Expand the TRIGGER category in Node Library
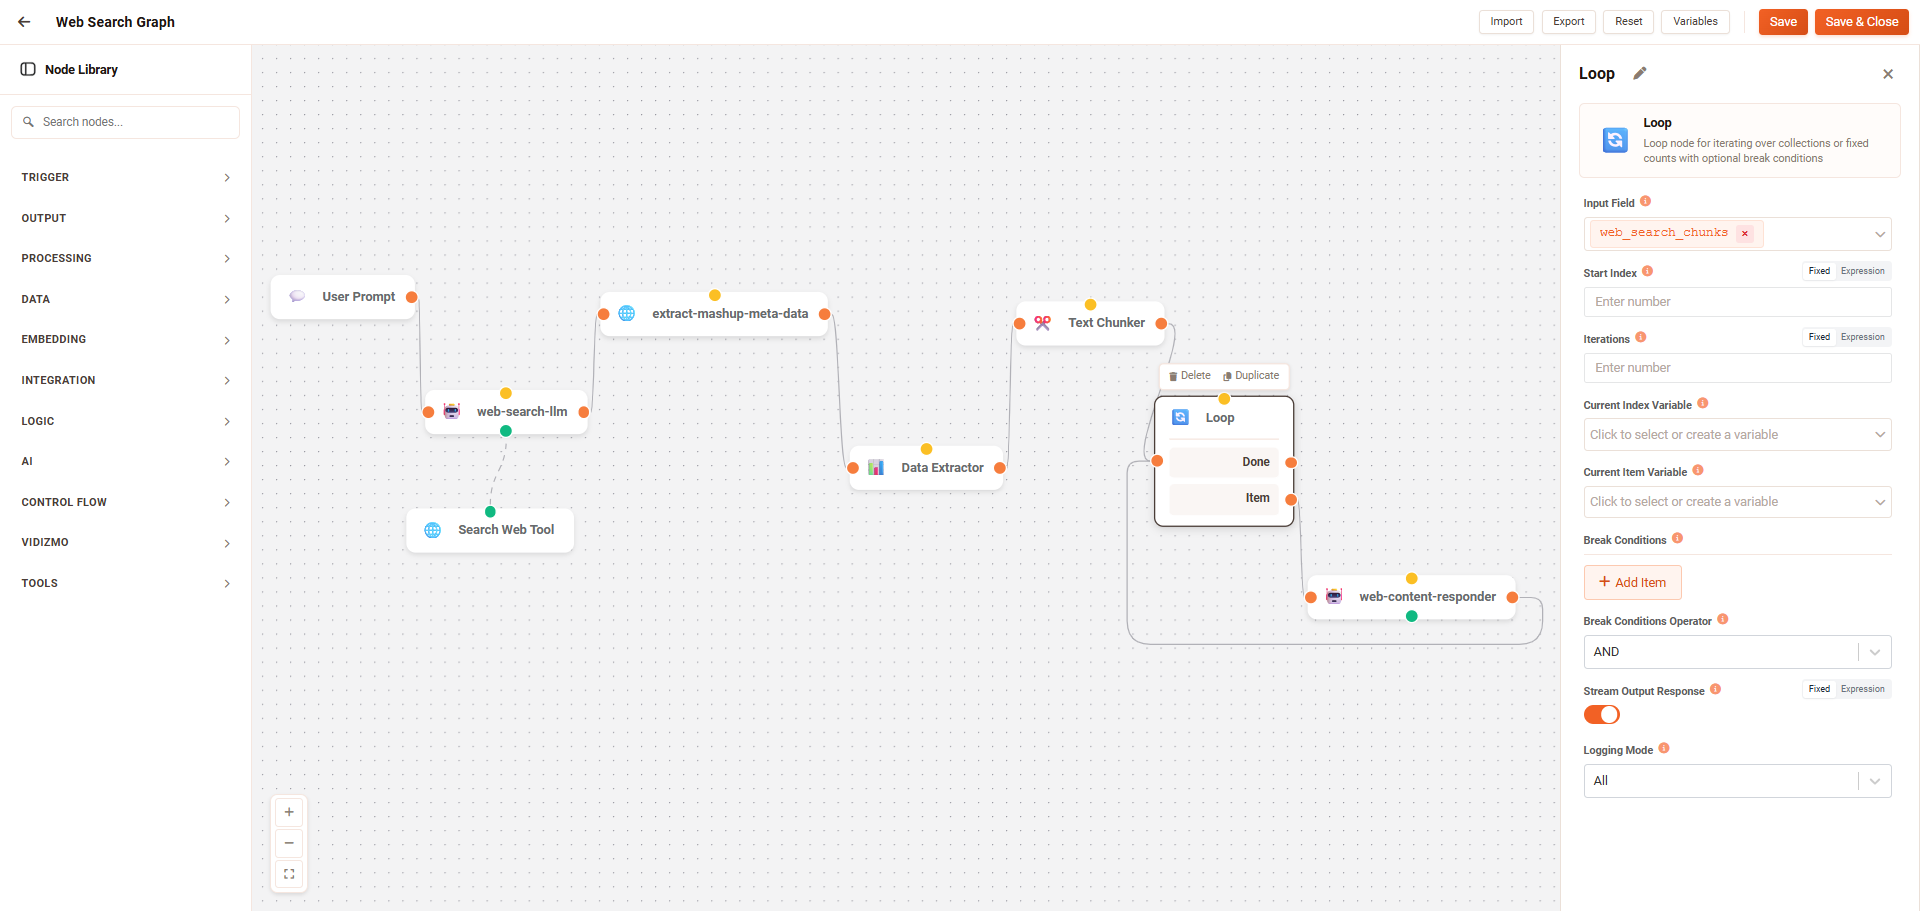This screenshot has height=911, width=1920. 125,177
